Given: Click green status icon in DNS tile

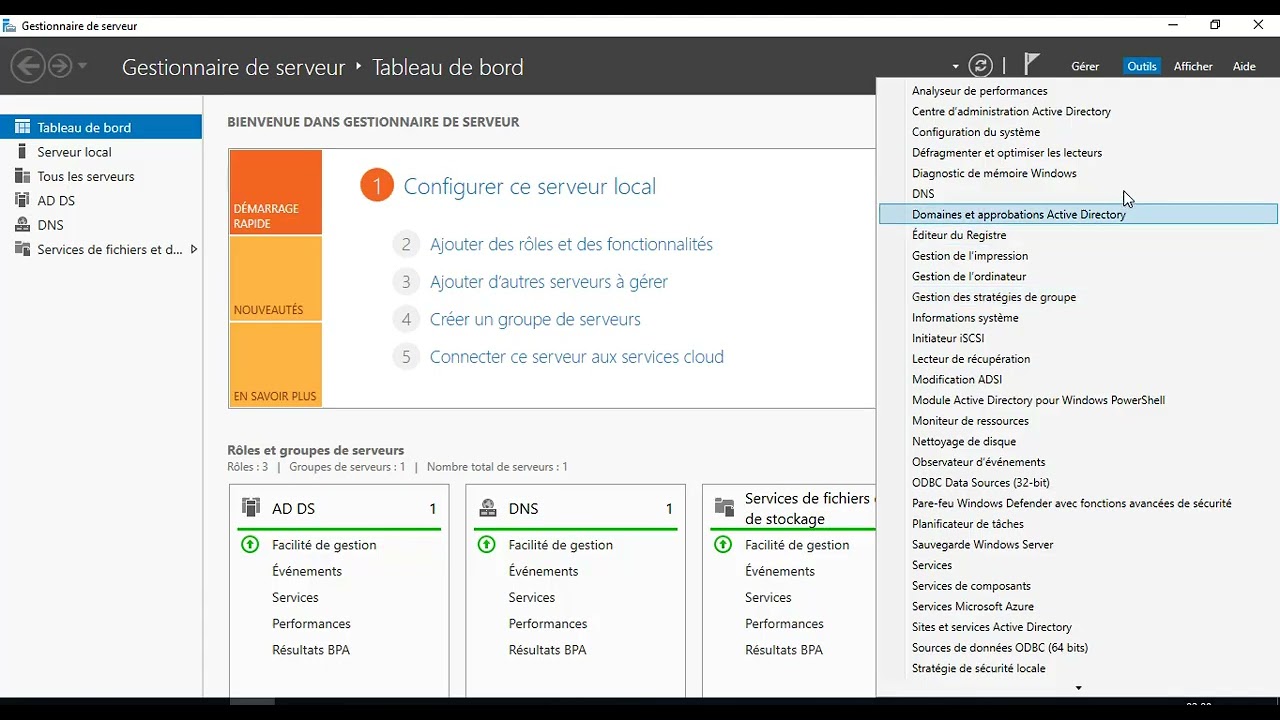Looking at the screenshot, I should (487, 545).
